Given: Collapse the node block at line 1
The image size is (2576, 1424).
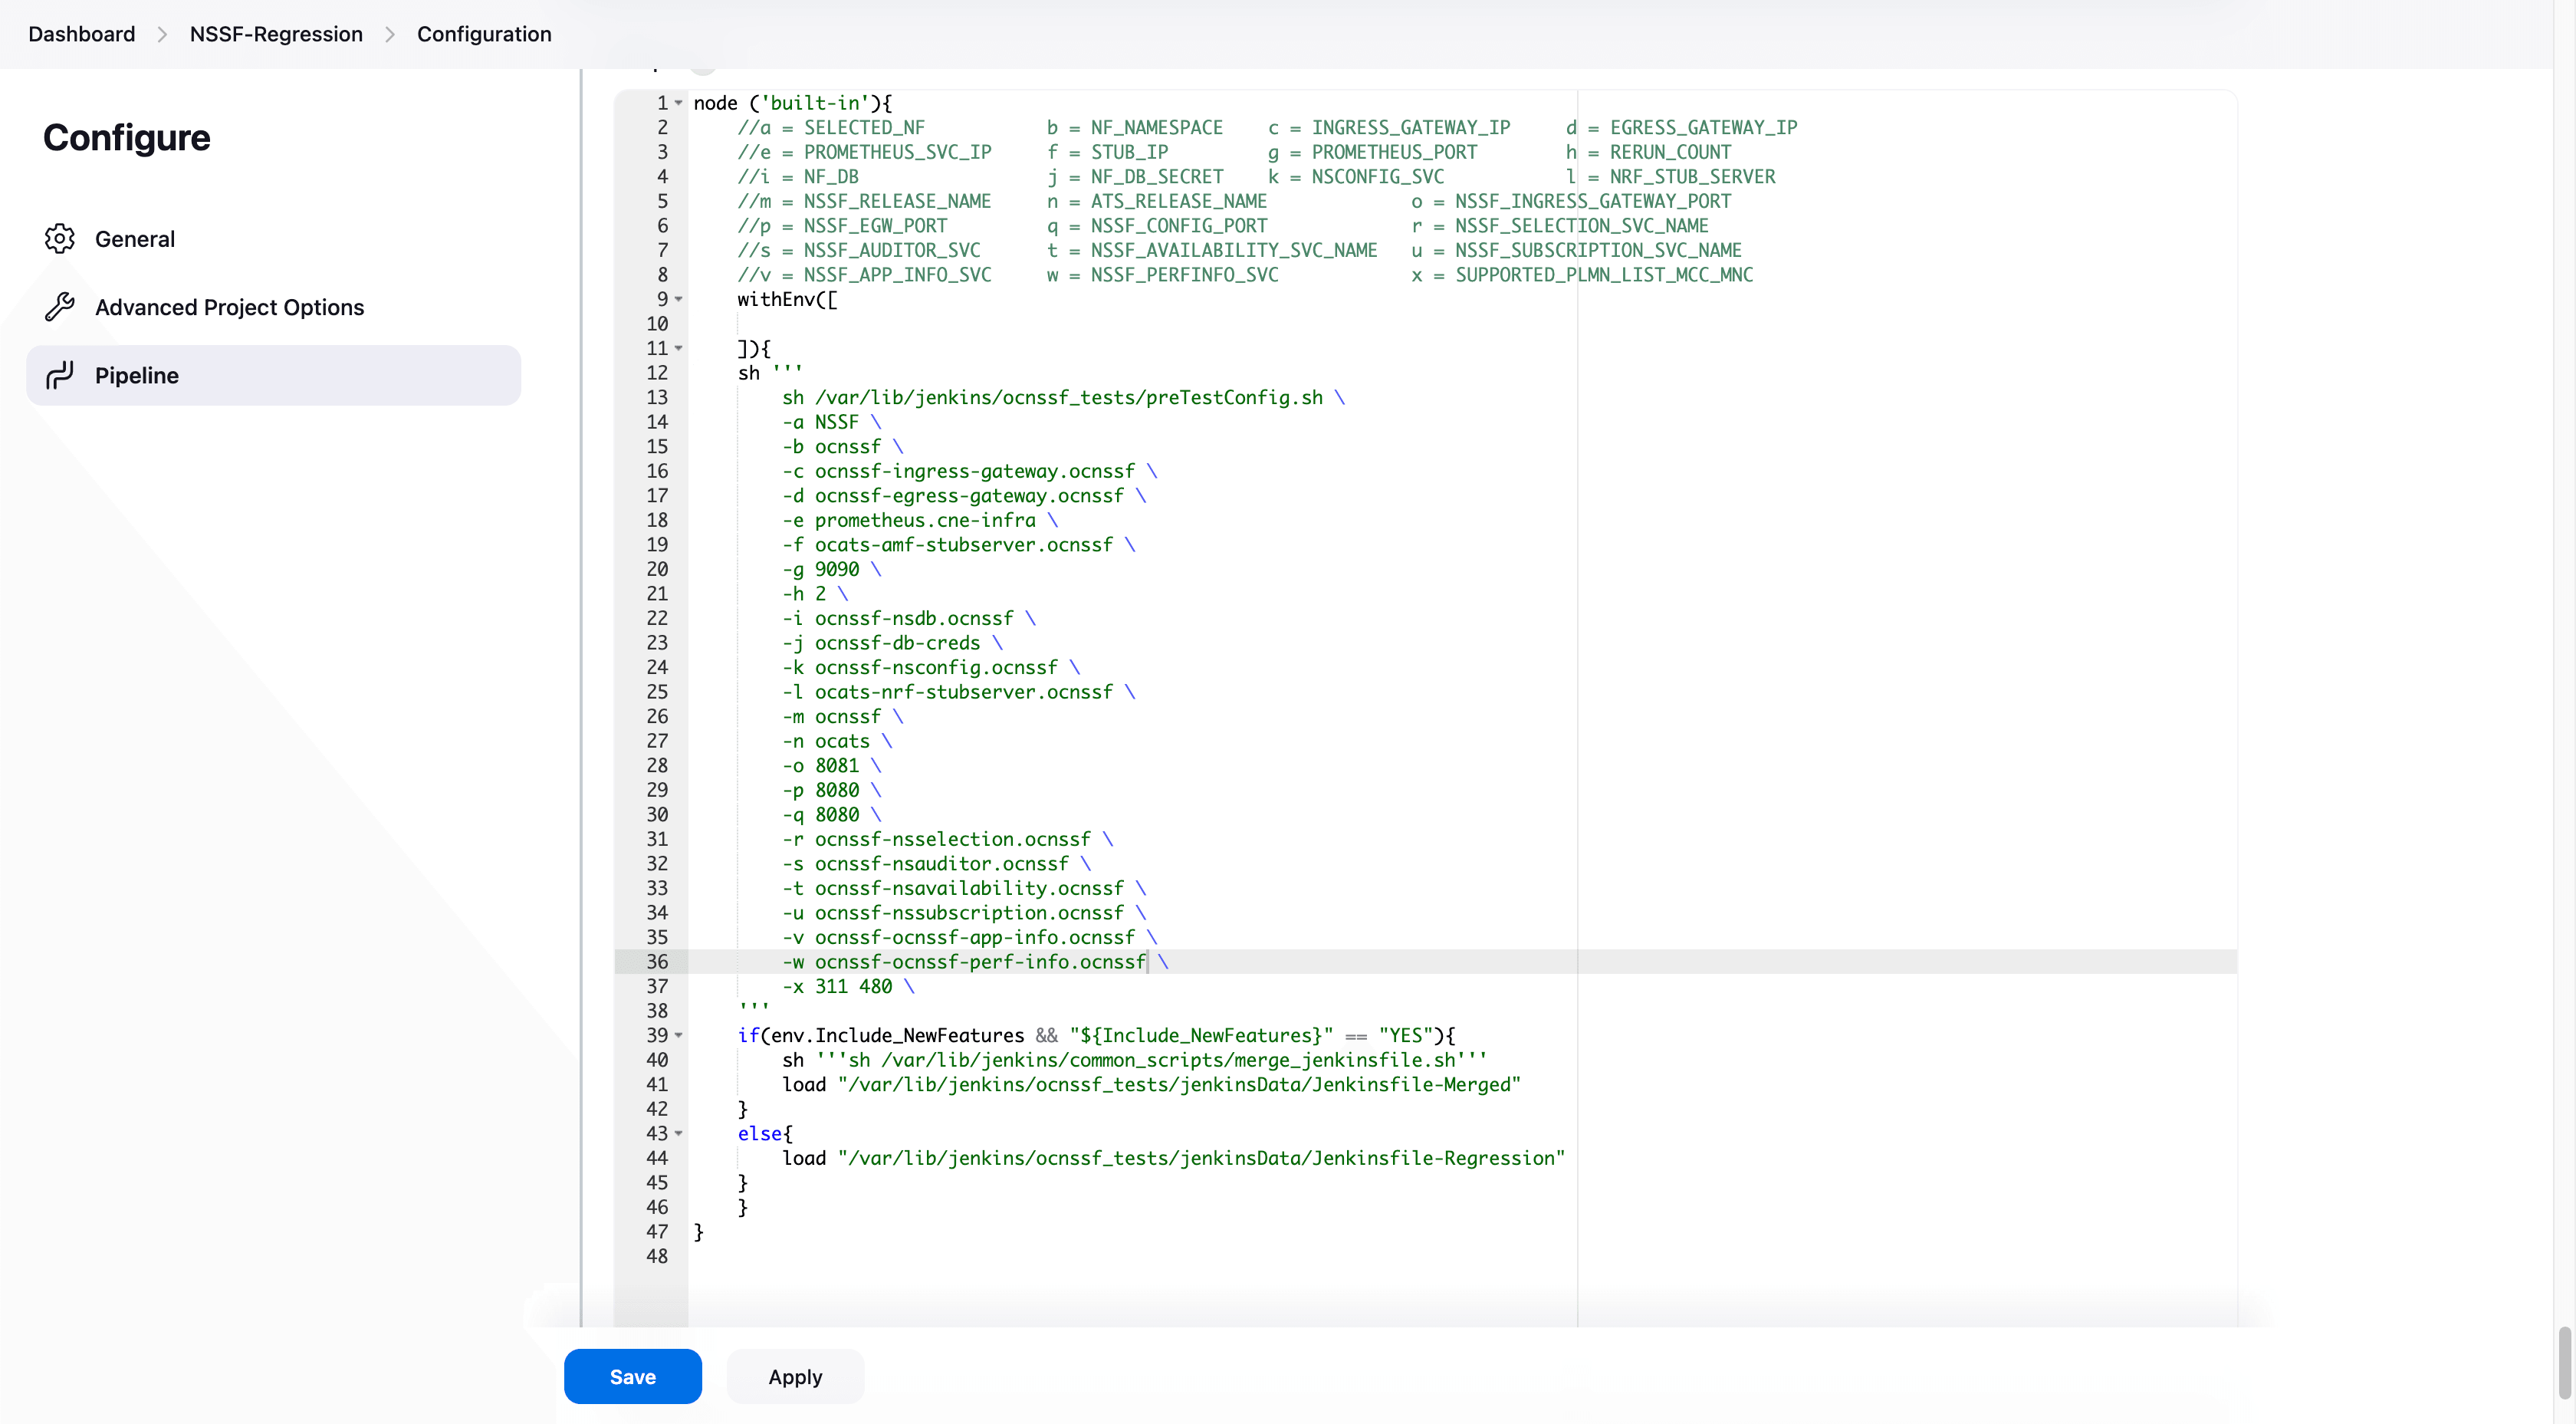Looking at the screenshot, I should click(678, 102).
